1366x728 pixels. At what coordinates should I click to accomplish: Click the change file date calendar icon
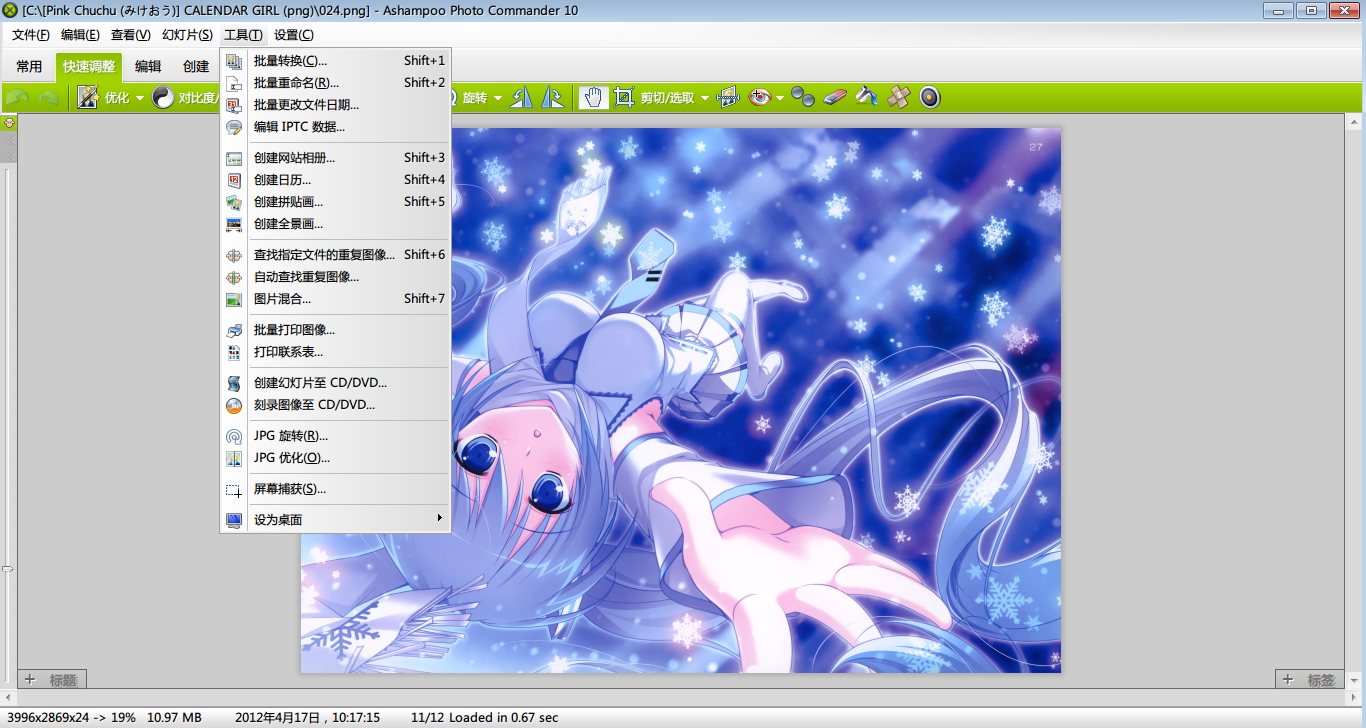[x=234, y=105]
